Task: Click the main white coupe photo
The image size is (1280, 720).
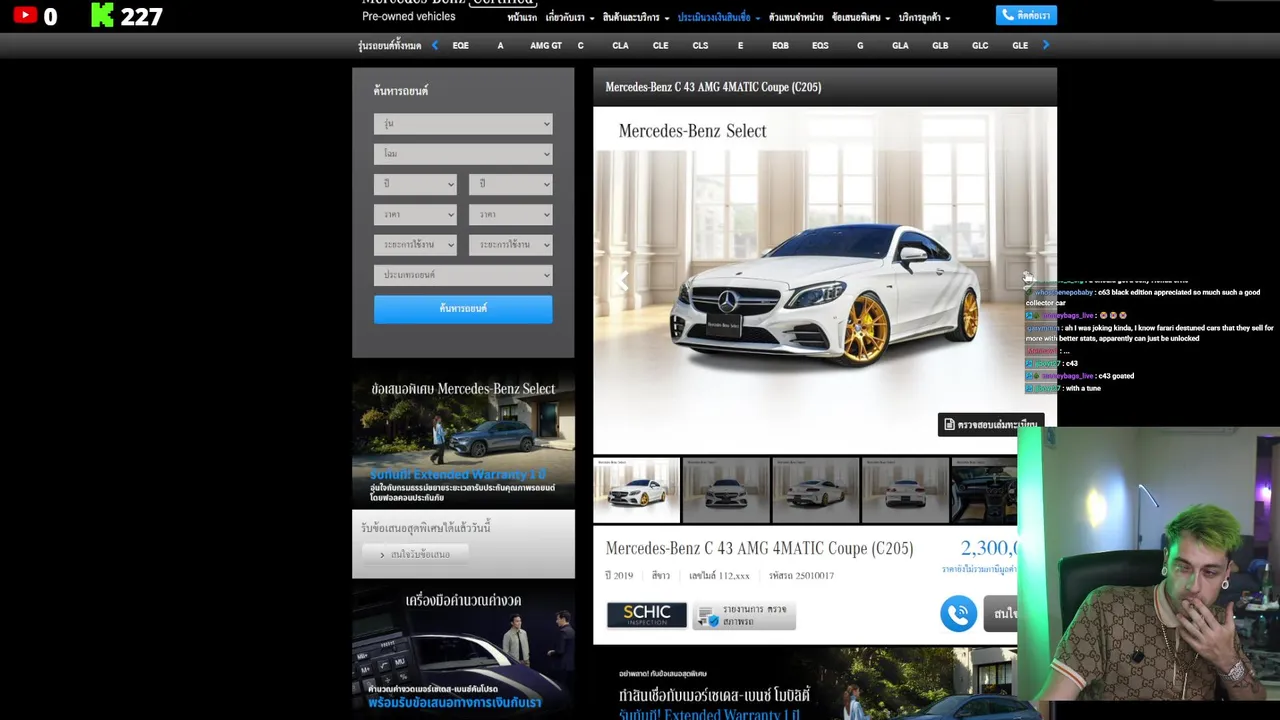Action: (x=824, y=280)
